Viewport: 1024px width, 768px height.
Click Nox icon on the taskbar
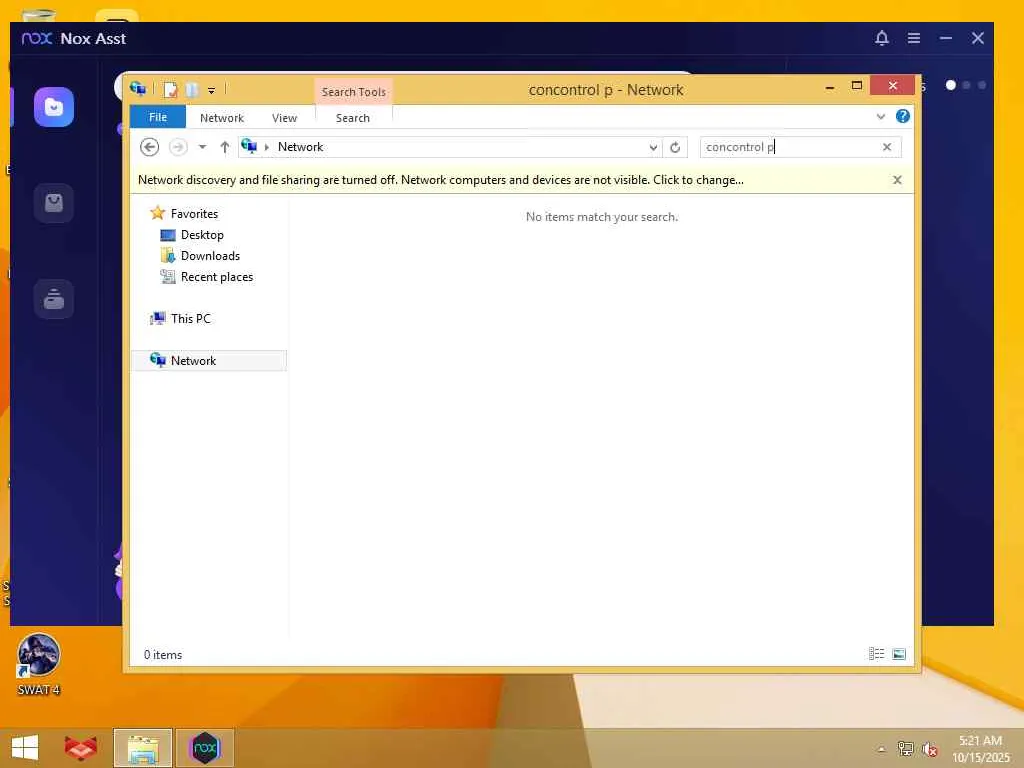(x=204, y=748)
